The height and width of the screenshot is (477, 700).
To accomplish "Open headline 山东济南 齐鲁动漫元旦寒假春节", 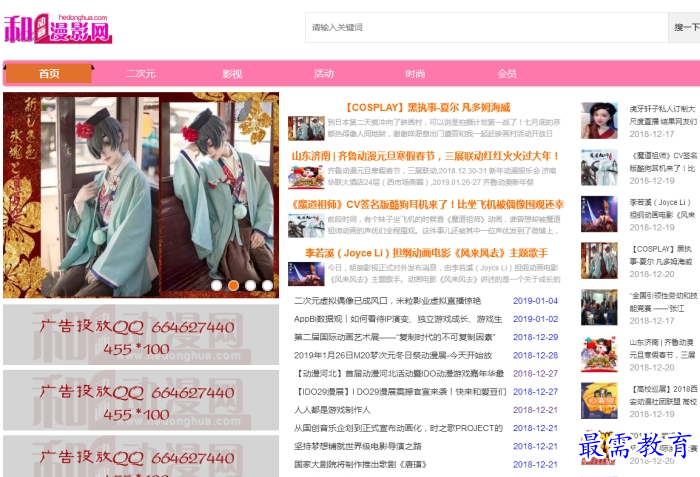I will [425, 156].
